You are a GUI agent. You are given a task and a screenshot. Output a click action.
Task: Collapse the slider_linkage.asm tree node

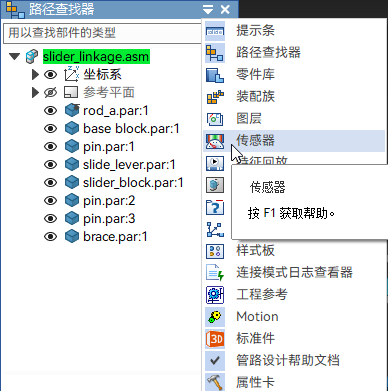pos(14,56)
